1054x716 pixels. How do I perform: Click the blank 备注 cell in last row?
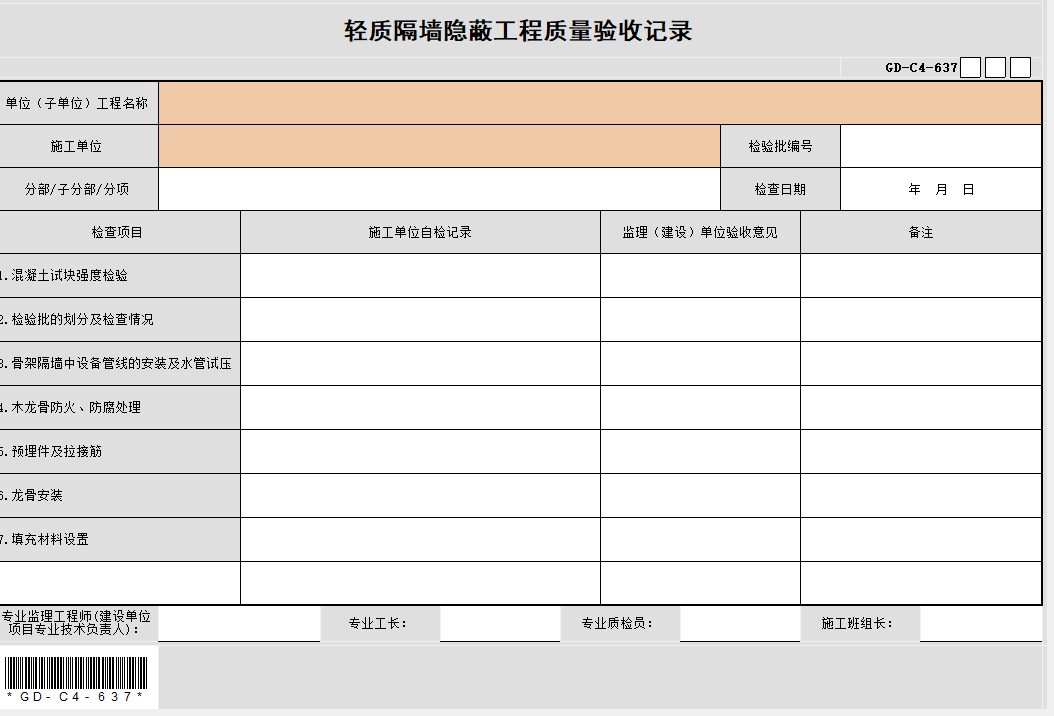[921, 583]
